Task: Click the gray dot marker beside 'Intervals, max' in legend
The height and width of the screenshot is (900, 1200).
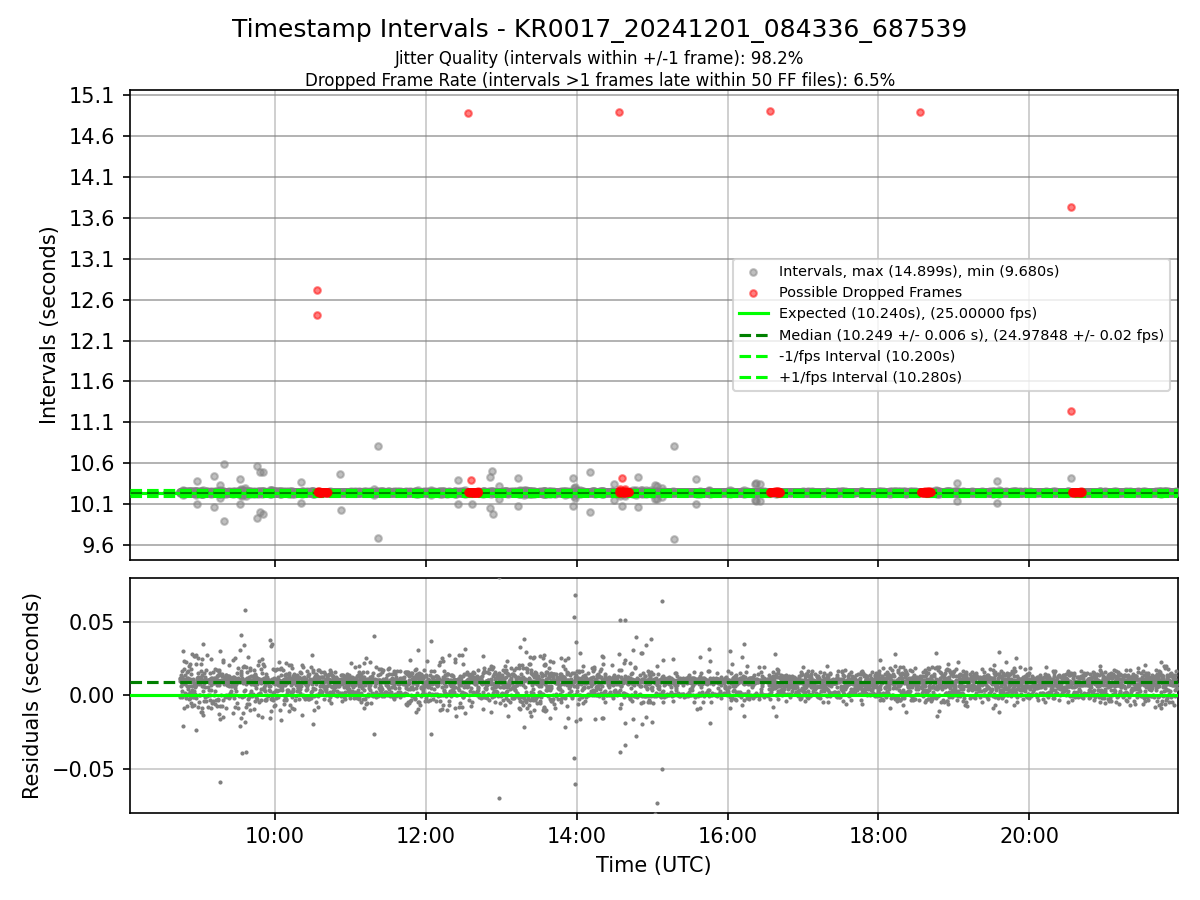Action: pyautogui.click(x=754, y=272)
